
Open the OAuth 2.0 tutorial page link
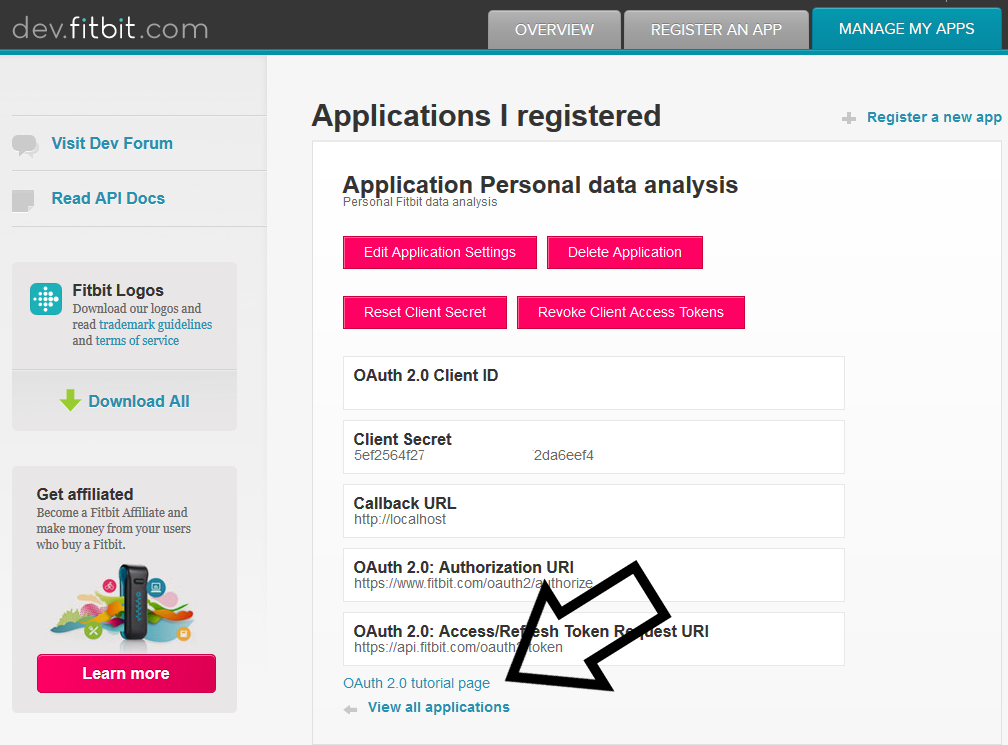click(x=417, y=683)
